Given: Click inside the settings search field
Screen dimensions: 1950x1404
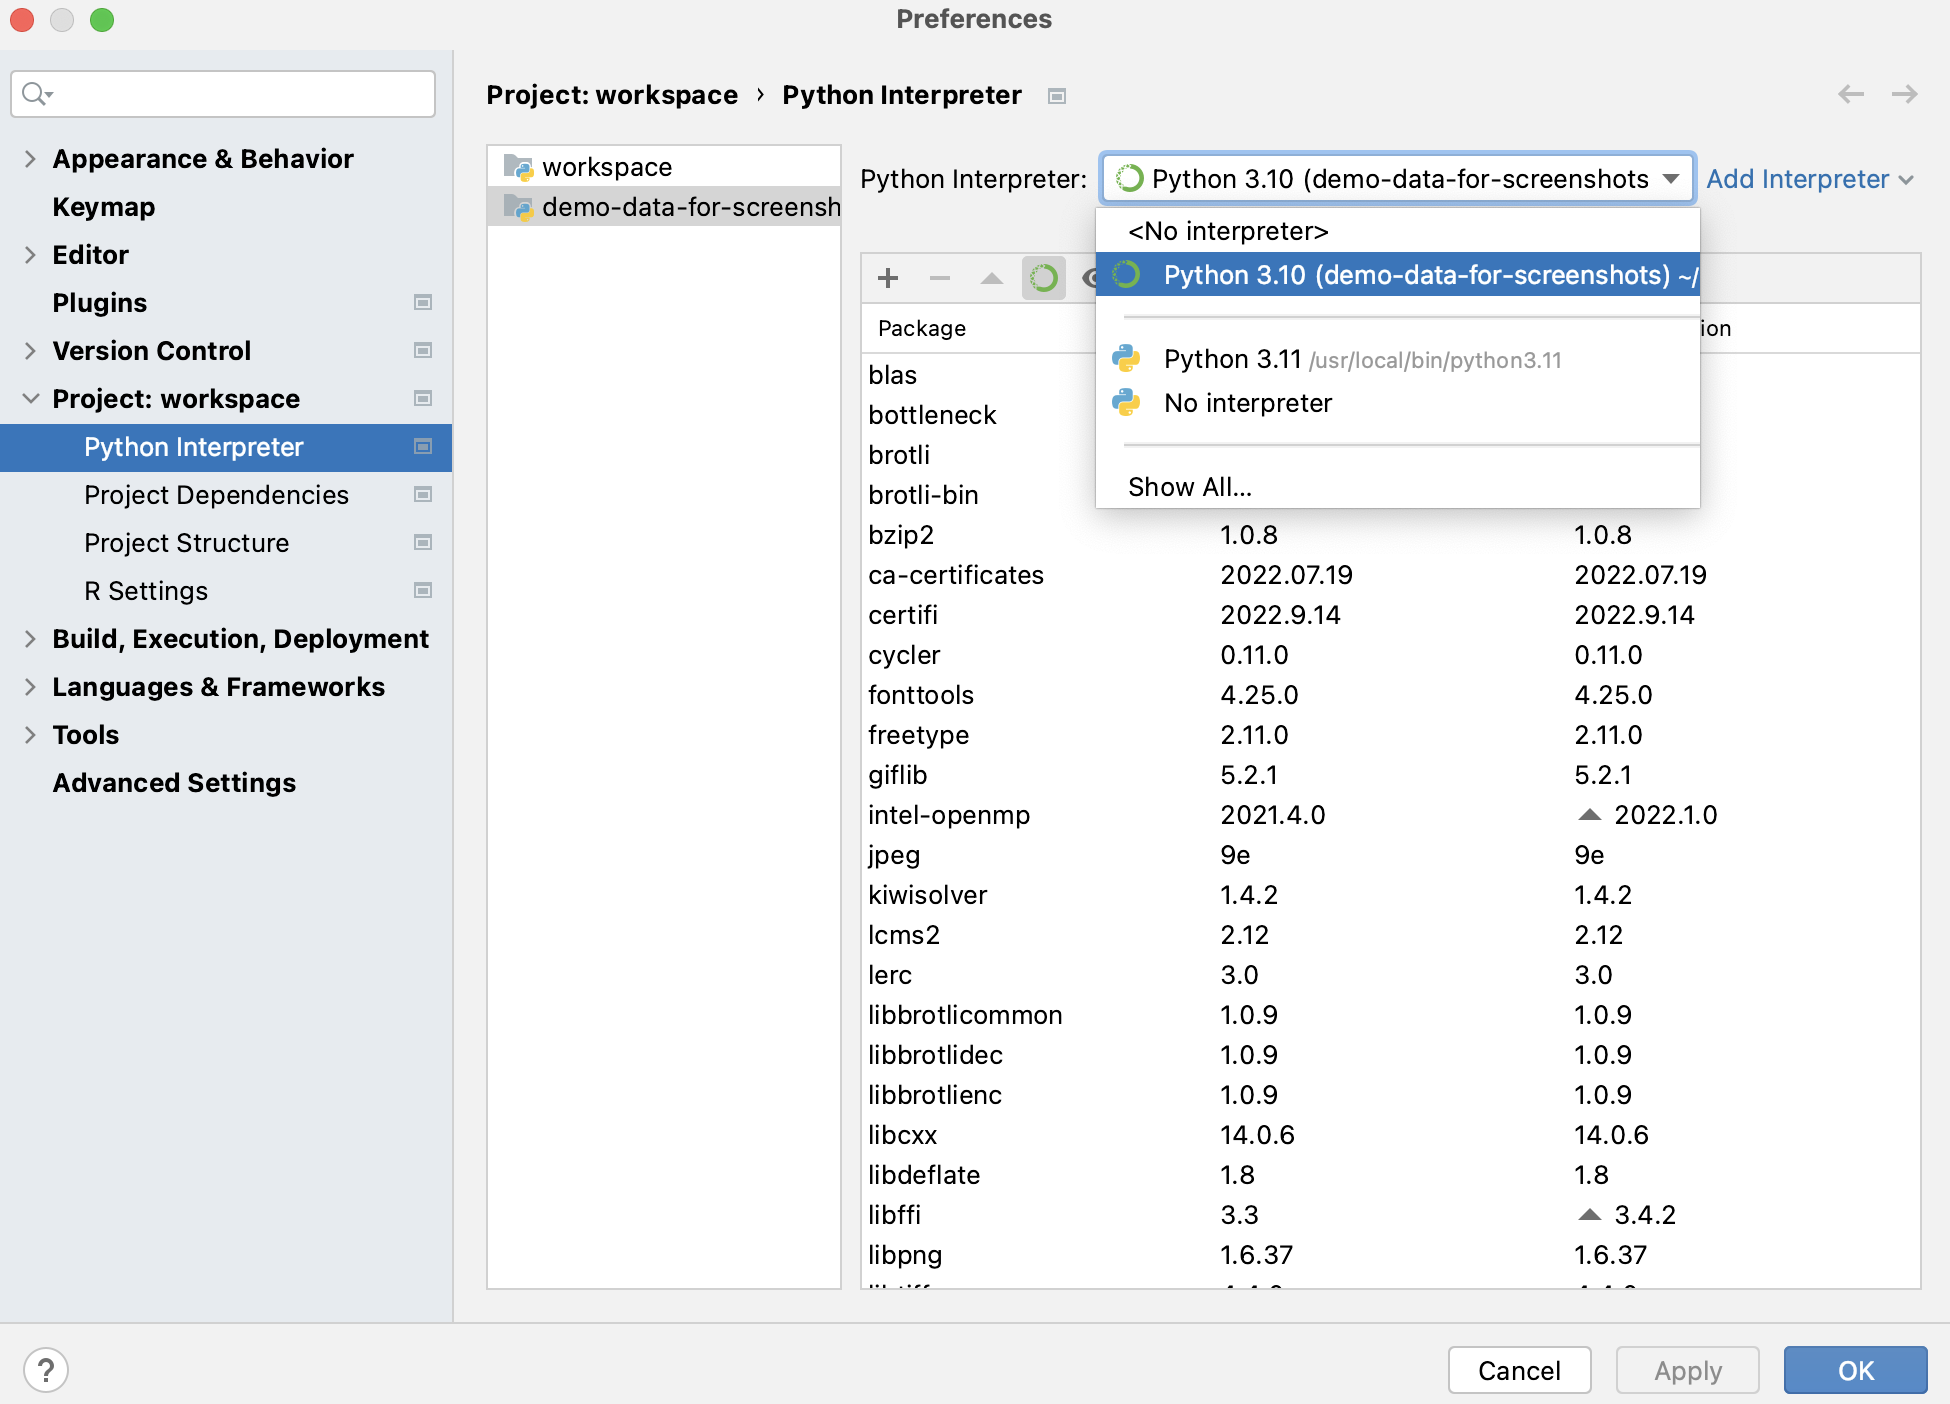Looking at the screenshot, I should click(x=223, y=94).
